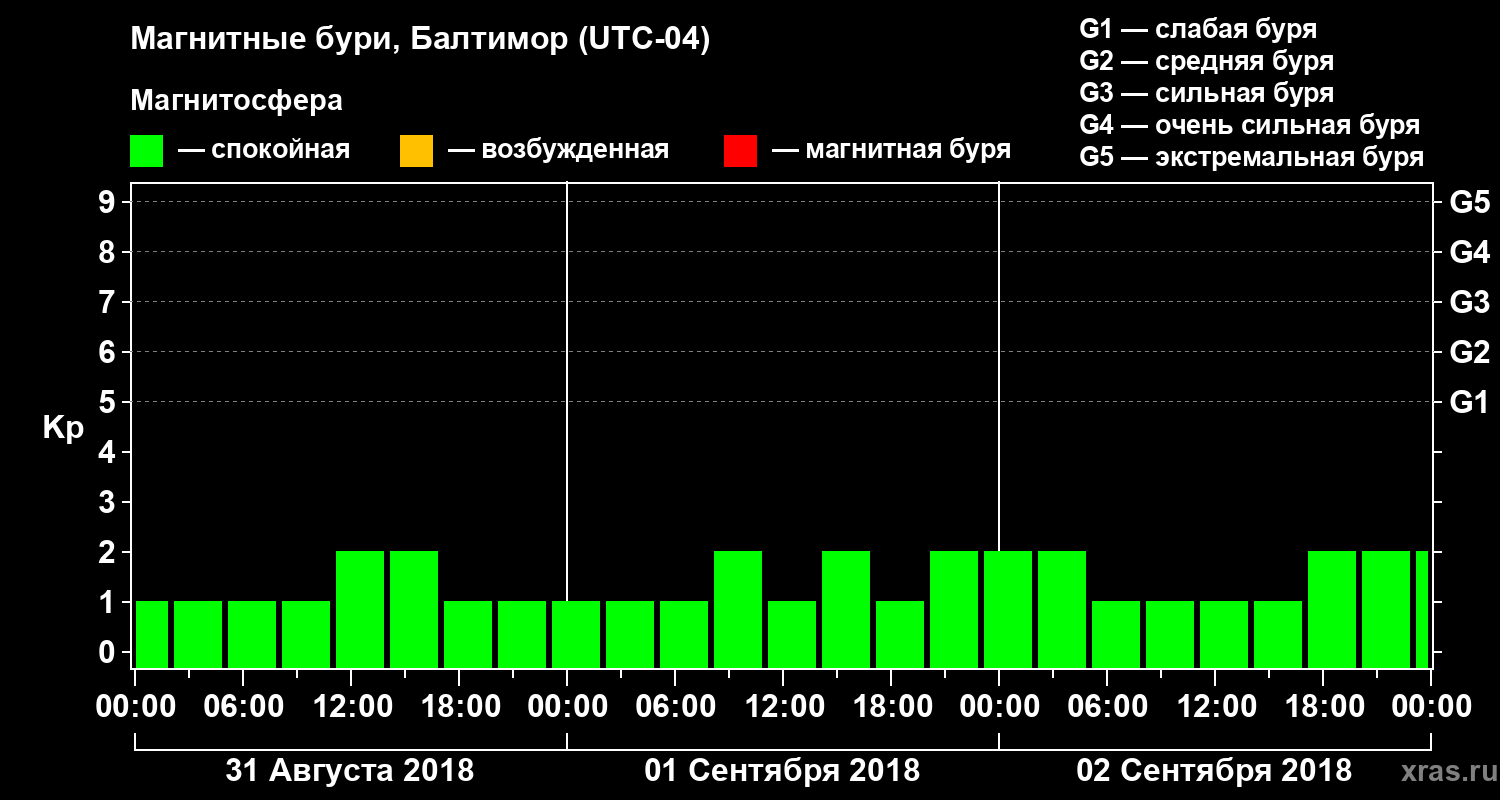Click the legend label '— возбужденная'

[x=558, y=150]
